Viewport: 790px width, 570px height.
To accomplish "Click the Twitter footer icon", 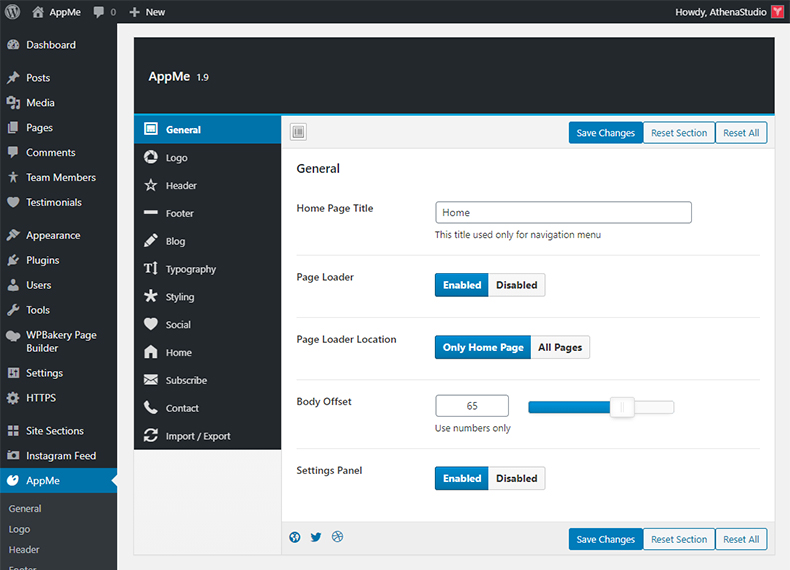I will [316, 537].
